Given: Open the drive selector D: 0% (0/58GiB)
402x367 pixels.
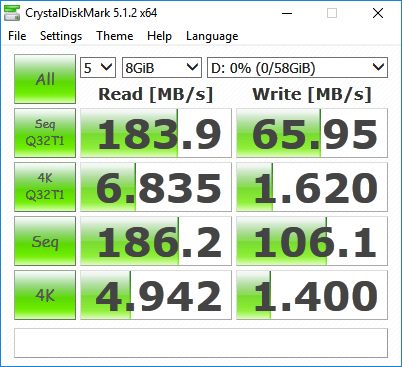Looking at the screenshot, I should pos(297,68).
